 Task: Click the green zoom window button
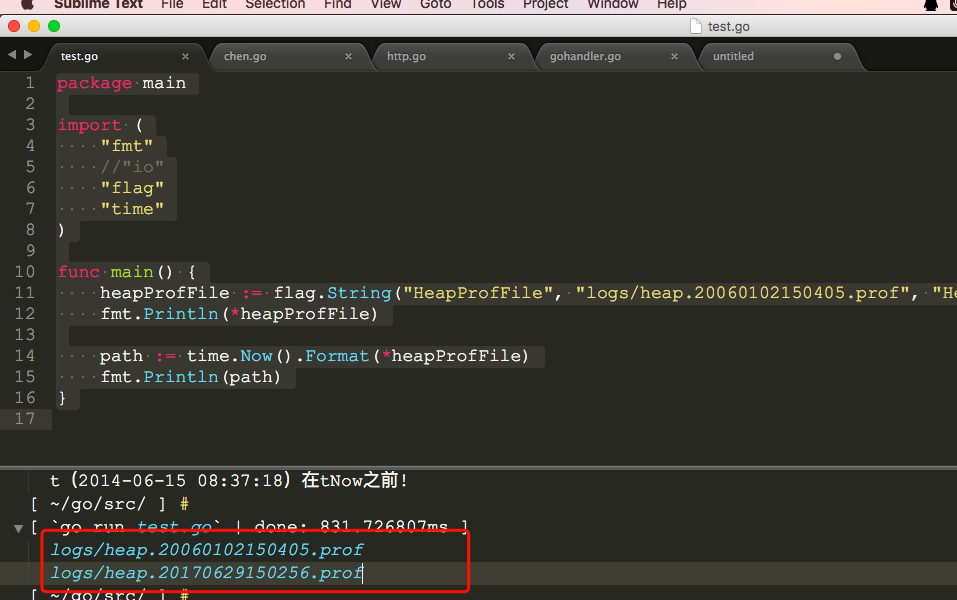pyautogui.click(x=54, y=26)
